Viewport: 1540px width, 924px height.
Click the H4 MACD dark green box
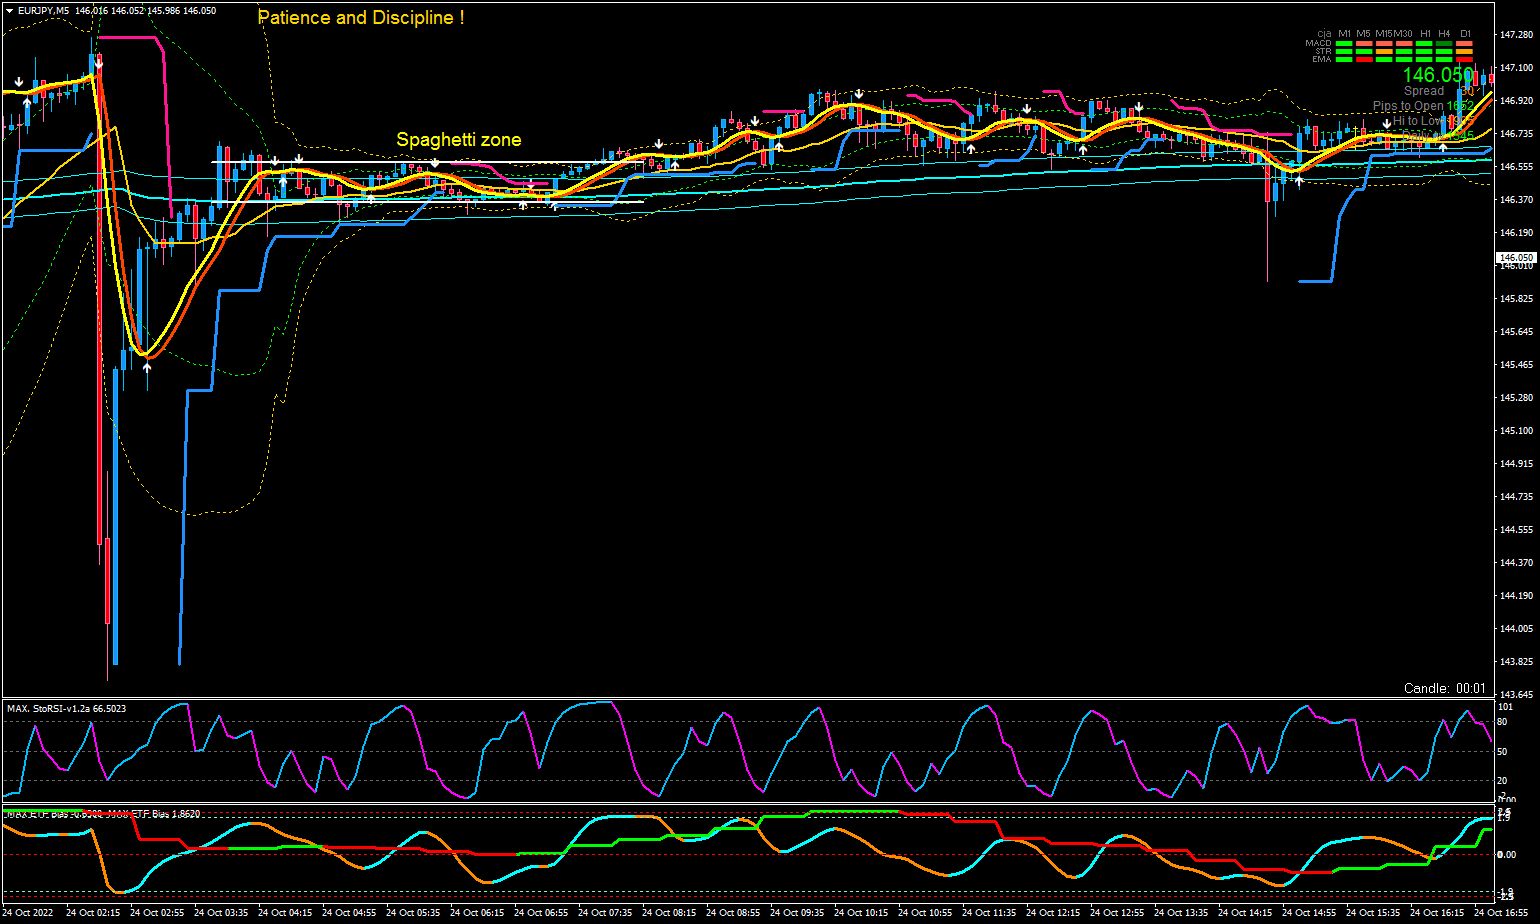point(1444,43)
